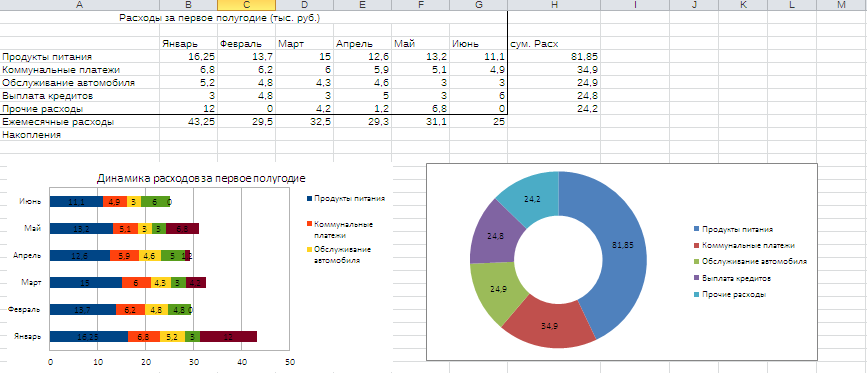Screen dimensions: 867x373
Task: Click the 'Прочие расходы' donut legend entry
Action: click(730, 295)
